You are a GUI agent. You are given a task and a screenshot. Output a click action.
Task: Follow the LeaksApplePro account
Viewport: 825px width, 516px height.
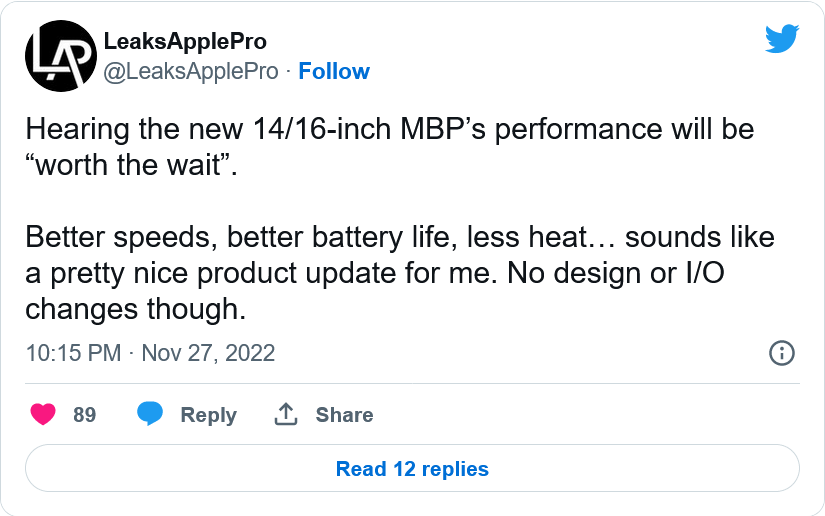pyautogui.click(x=334, y=71)
